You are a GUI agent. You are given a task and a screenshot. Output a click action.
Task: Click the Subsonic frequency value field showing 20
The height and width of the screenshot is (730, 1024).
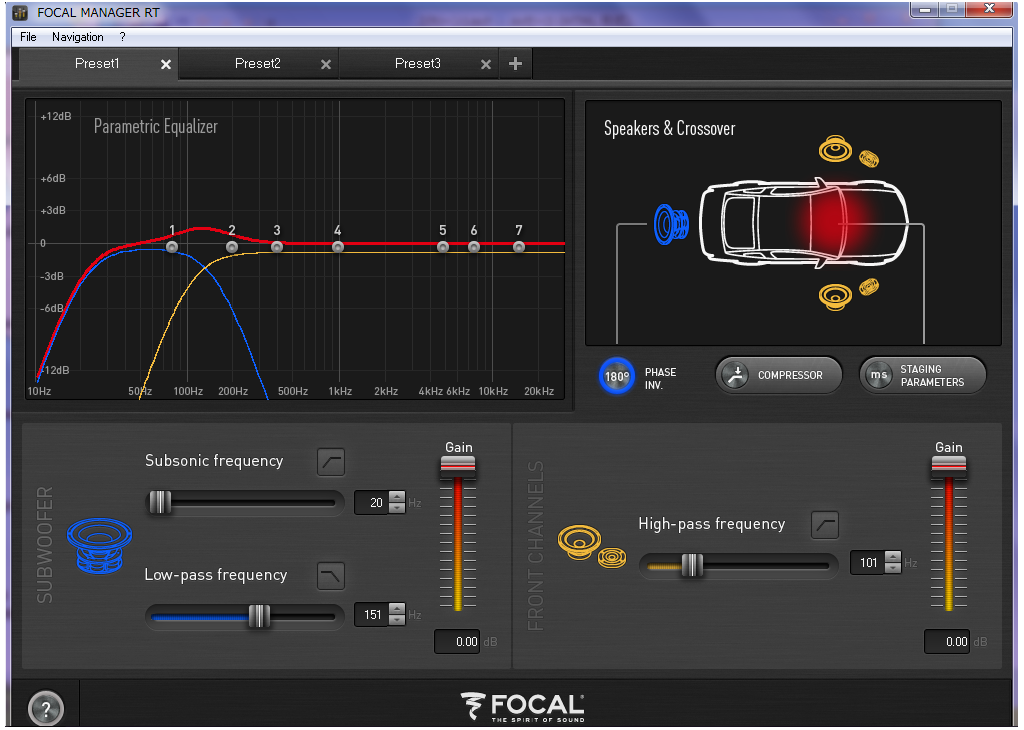(x=372, y=503)
